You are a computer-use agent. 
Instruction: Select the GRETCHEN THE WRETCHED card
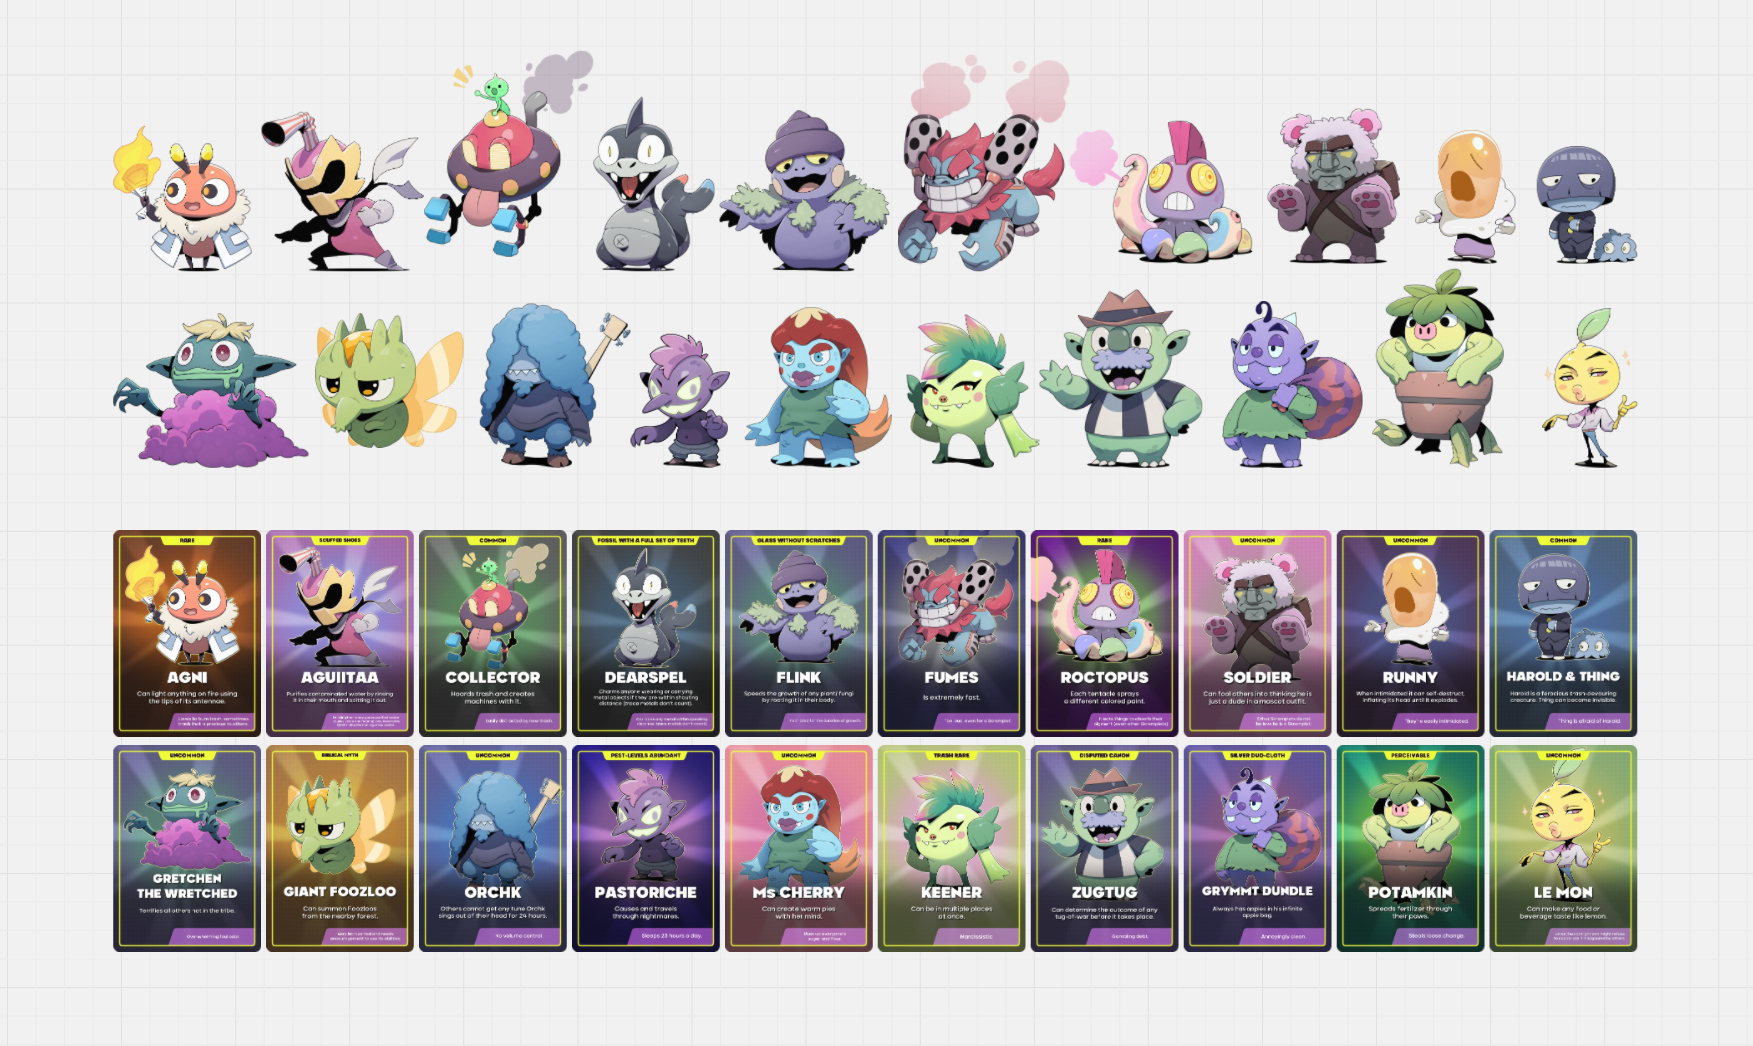point(187,848)
